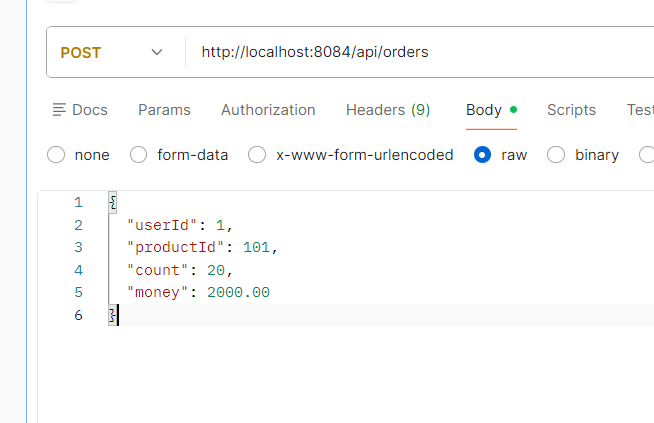Click the closing brace on line 6
This screenshot has width=654, height=423.
click(x=113, y=315)
